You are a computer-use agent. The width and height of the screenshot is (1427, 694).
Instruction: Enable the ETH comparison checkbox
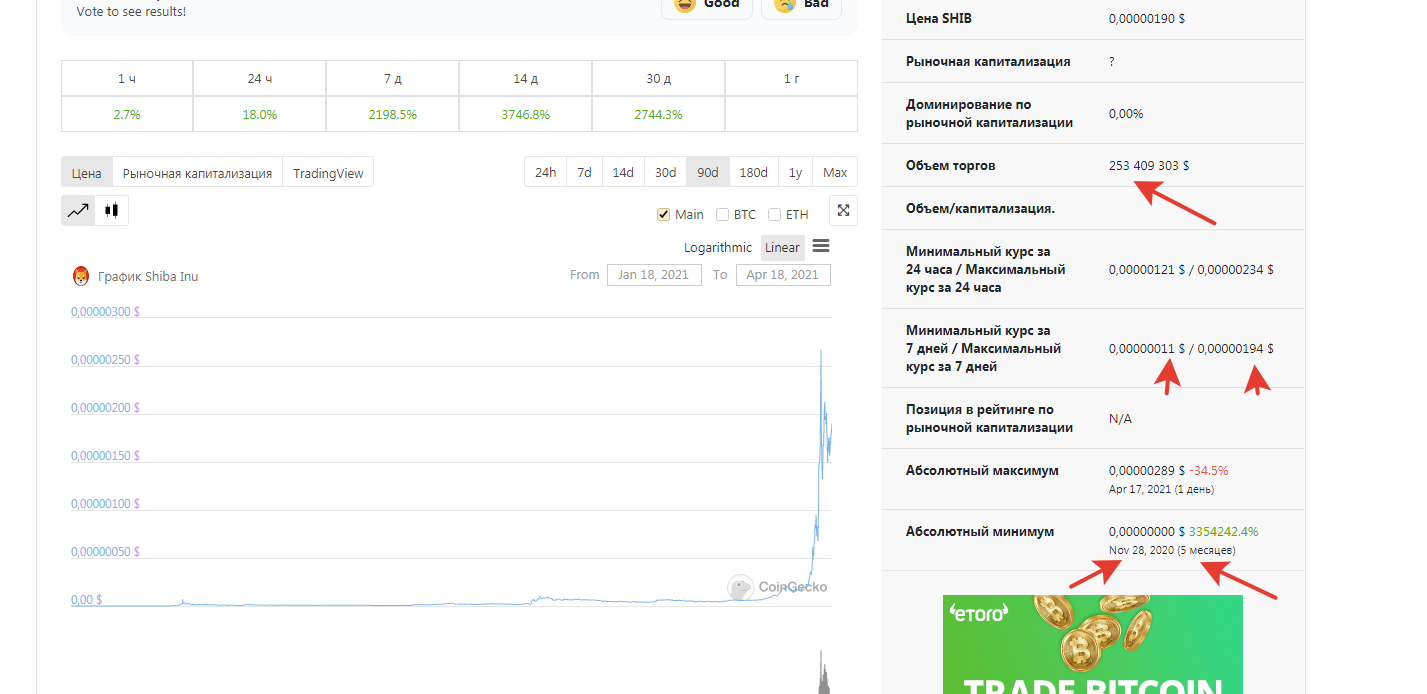click(x=774, y=214)
